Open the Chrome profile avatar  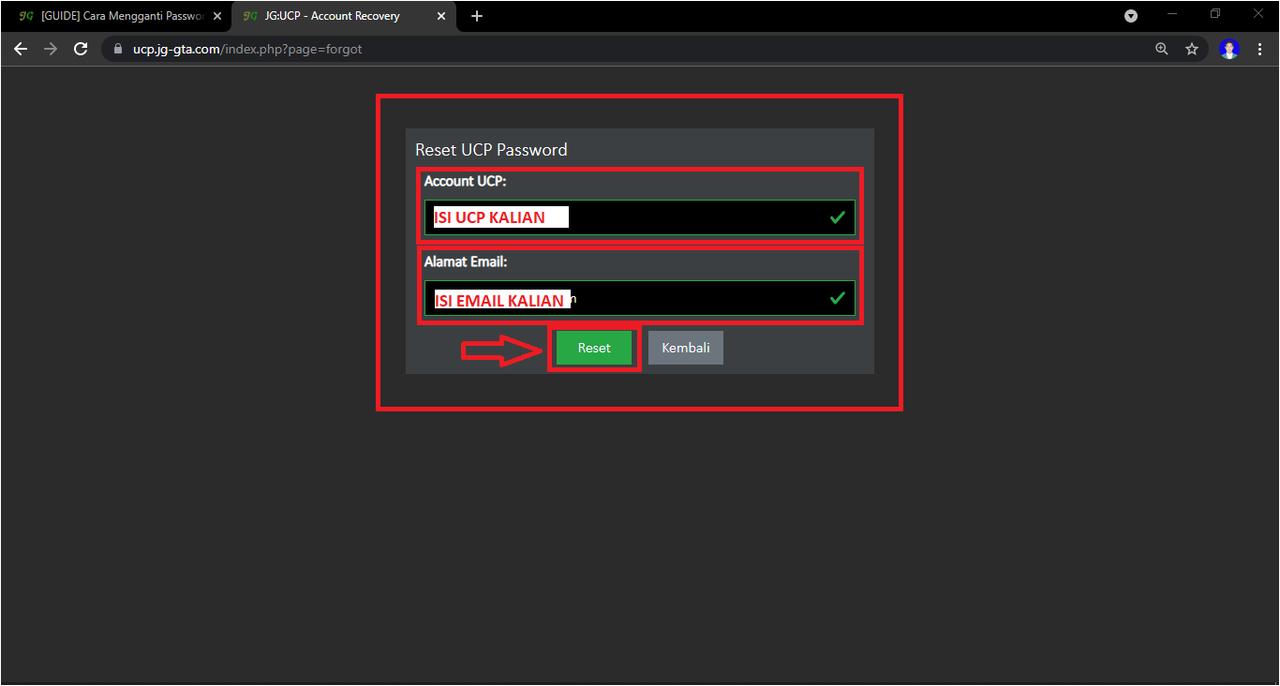click(1229, 48)
